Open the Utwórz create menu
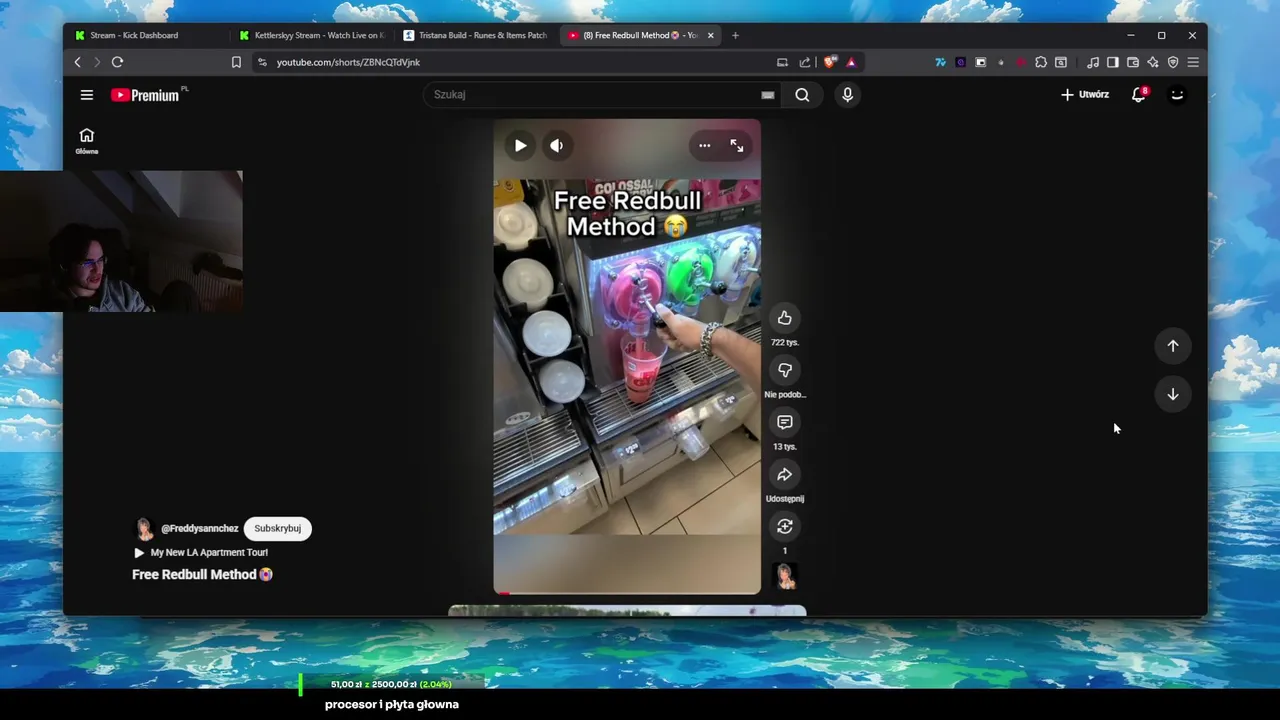 click(1085, 95)
